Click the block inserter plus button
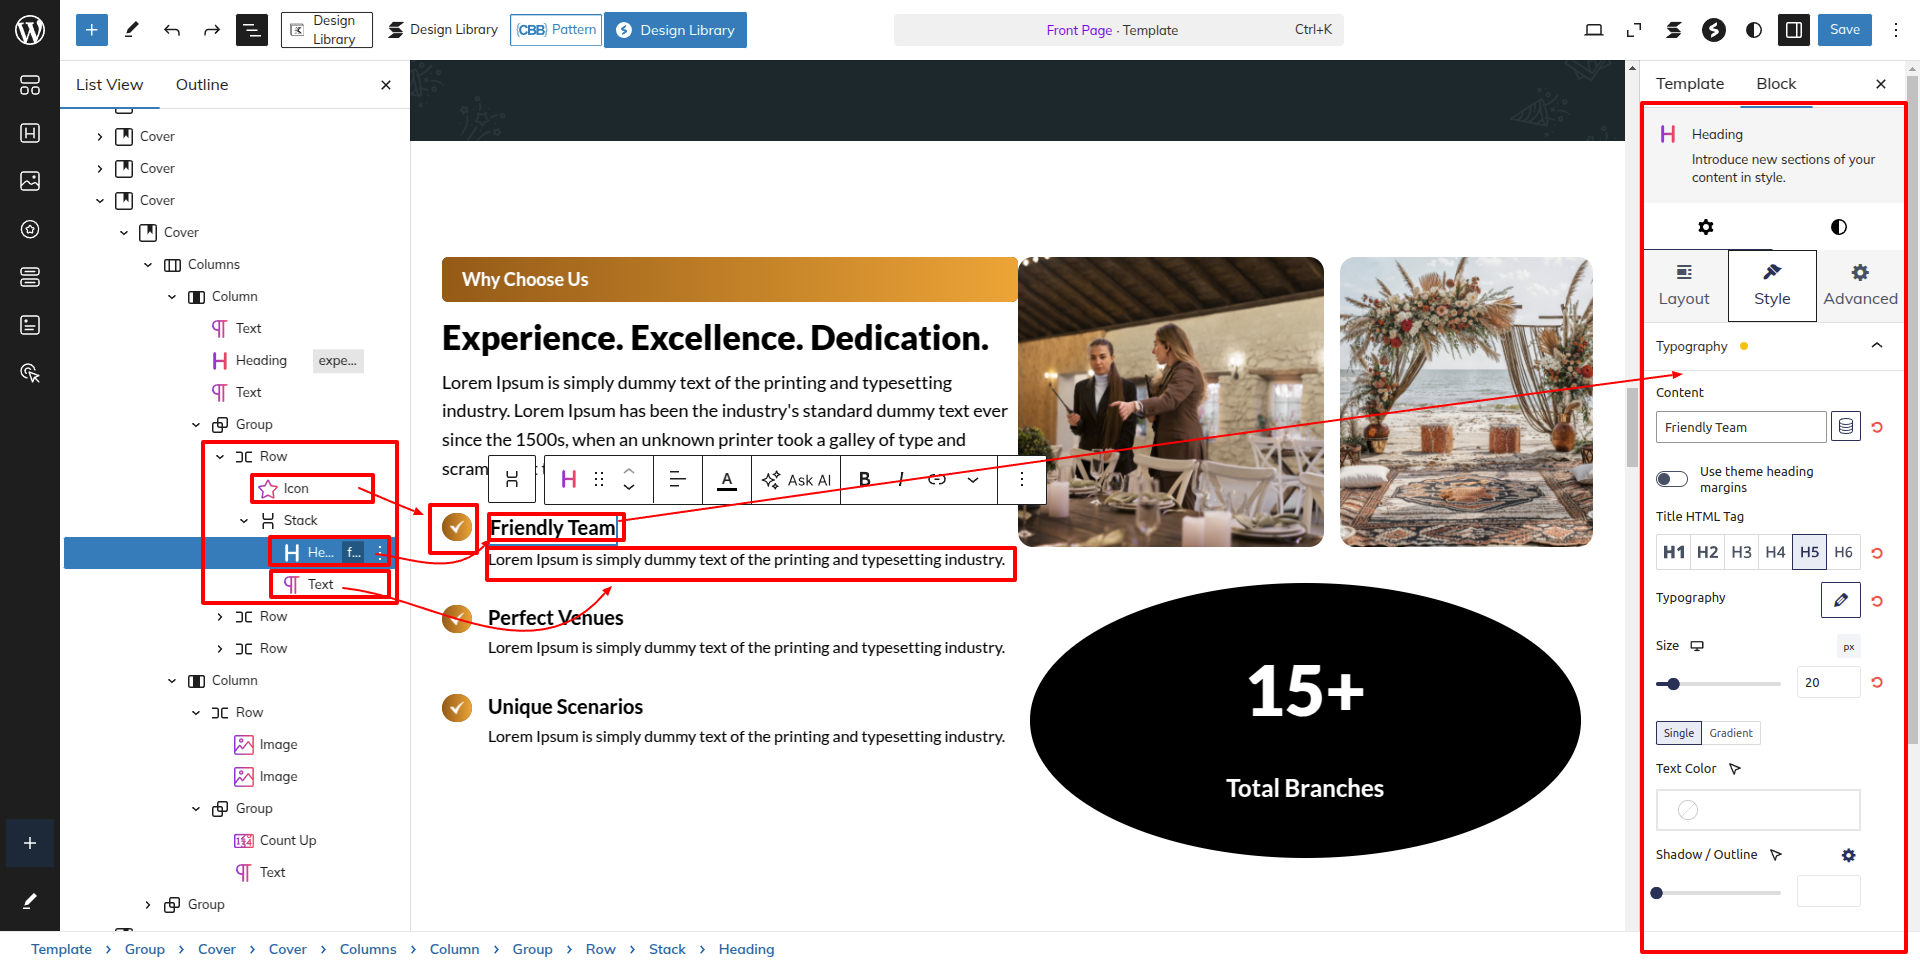This screenshot has height=966, width=1920. [91, 30]
